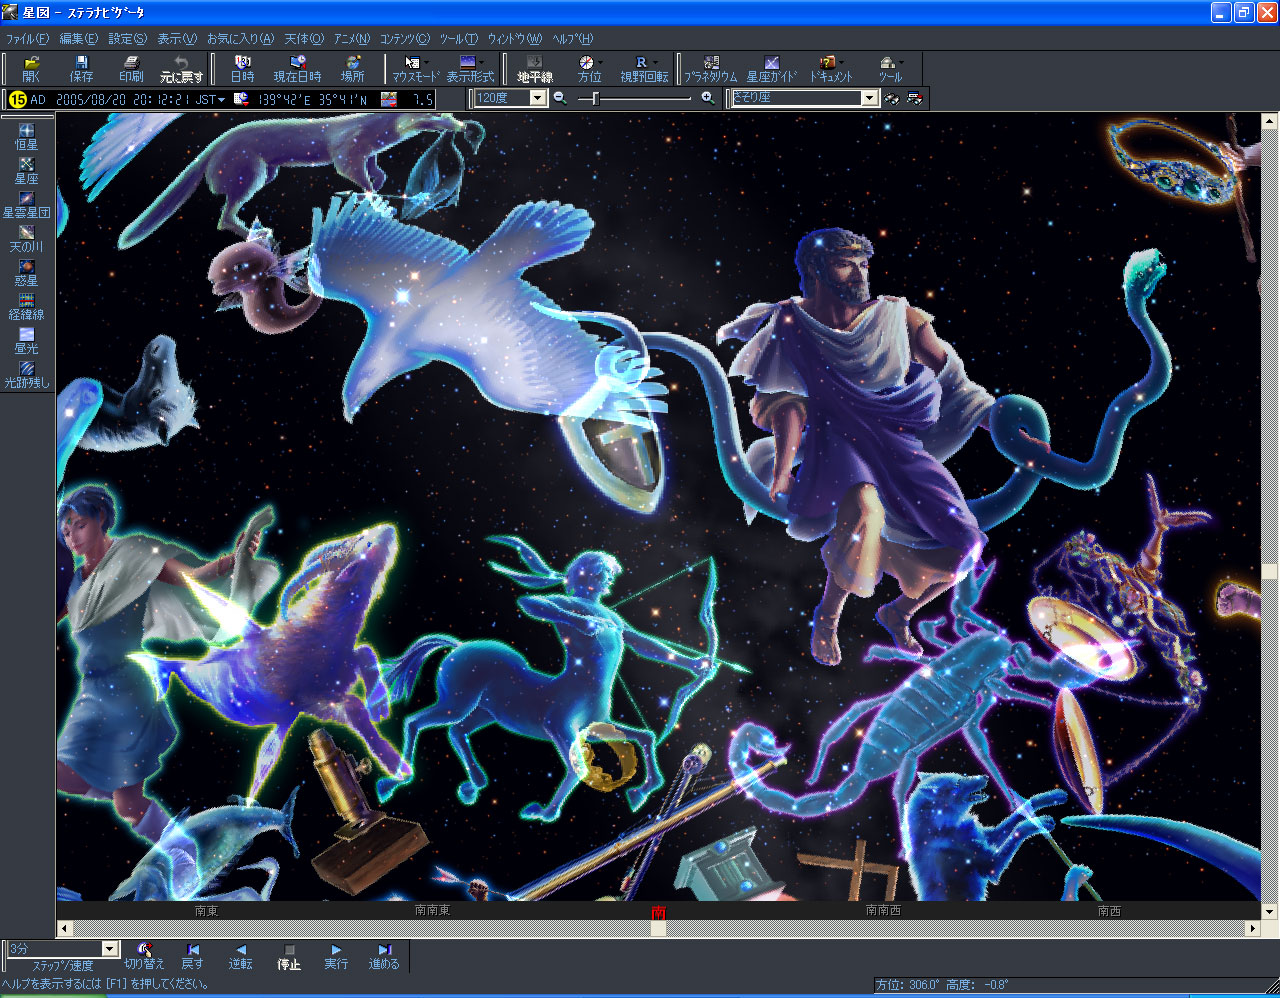The height and width of the screenshot is (998, 1280).
Task: Open the 表示(V) menu
Action: (x=177, y=39)
